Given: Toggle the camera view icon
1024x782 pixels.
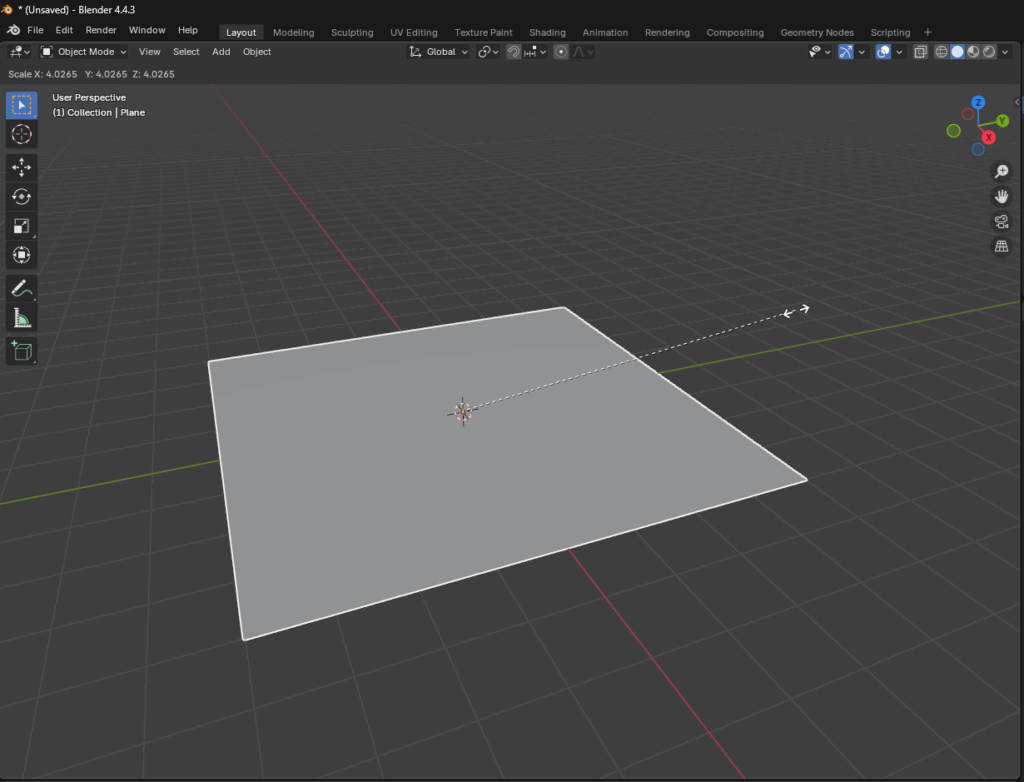Looking at the screenshot, I should 1001,221.
